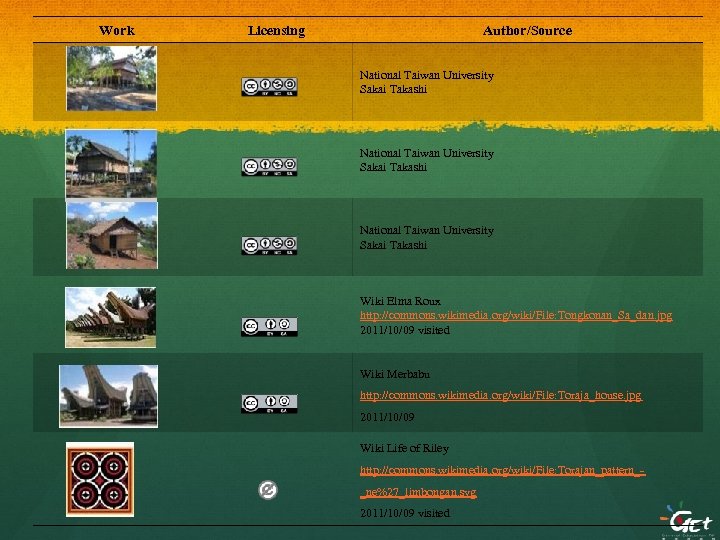Follow the Tongkonan_Sa_dan.jpg Wikimedia link

[516, 315]
